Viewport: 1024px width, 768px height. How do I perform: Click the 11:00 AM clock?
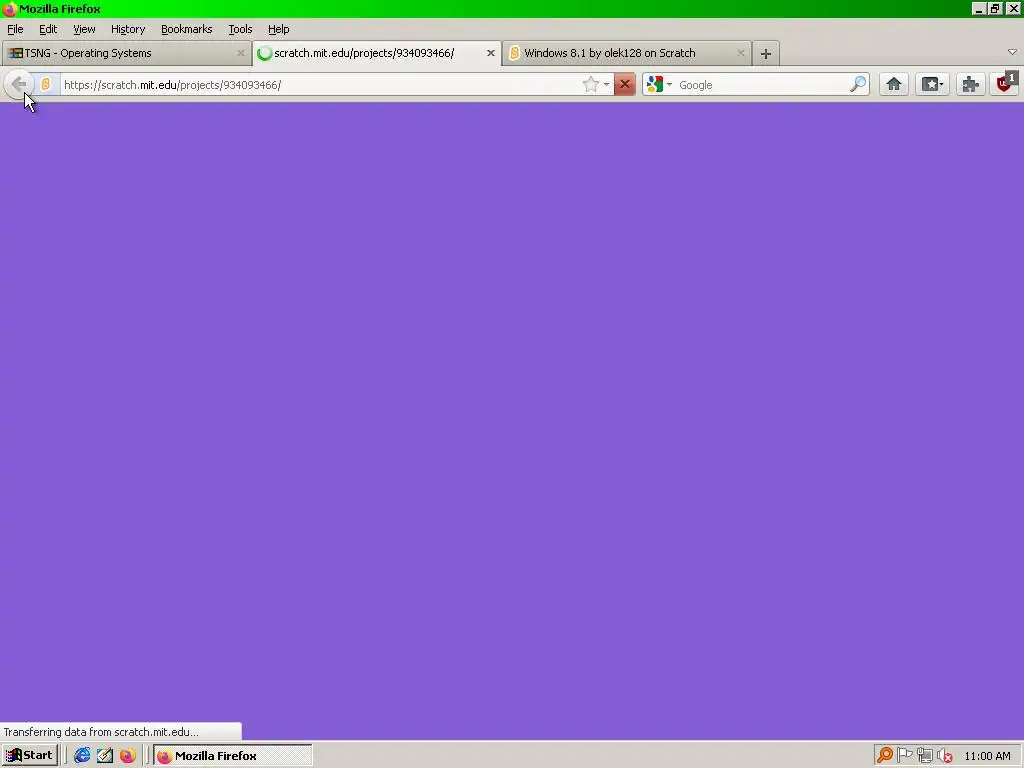[x=987, y=756]
